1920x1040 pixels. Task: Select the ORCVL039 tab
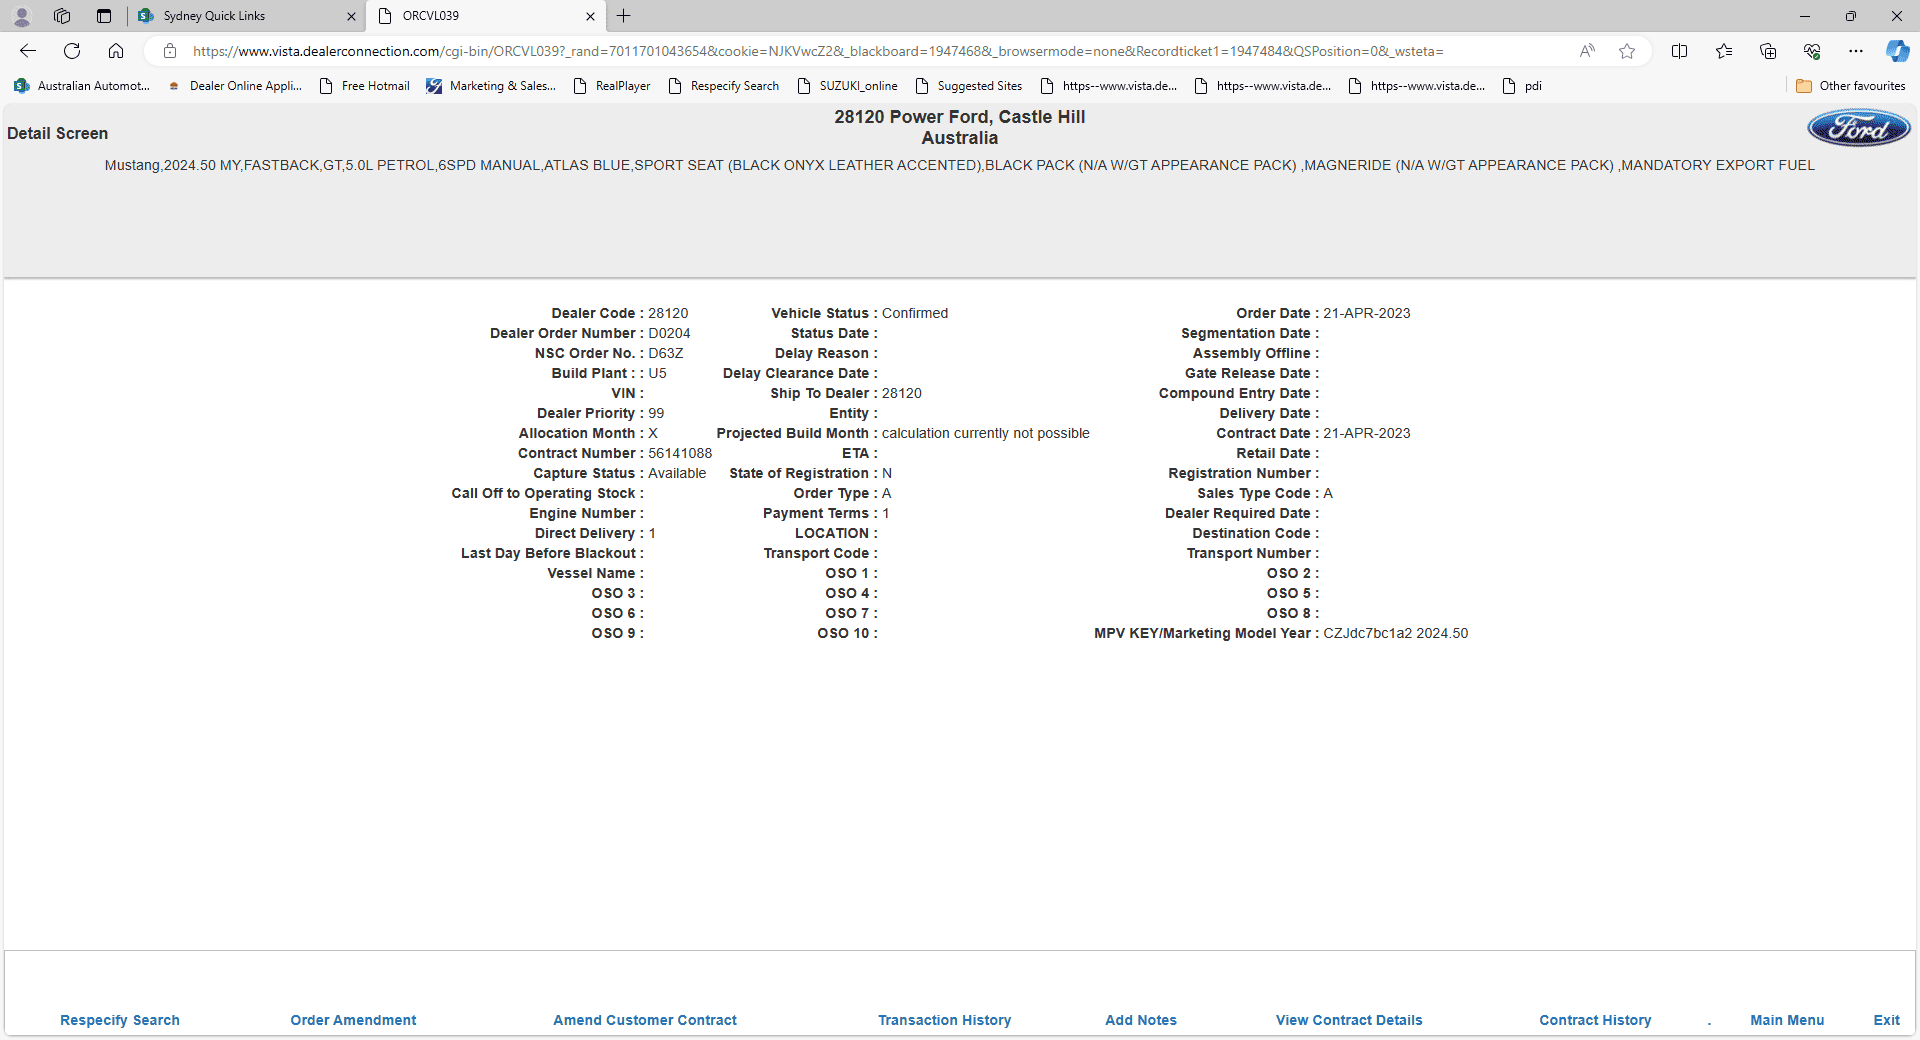coord(485,16)
